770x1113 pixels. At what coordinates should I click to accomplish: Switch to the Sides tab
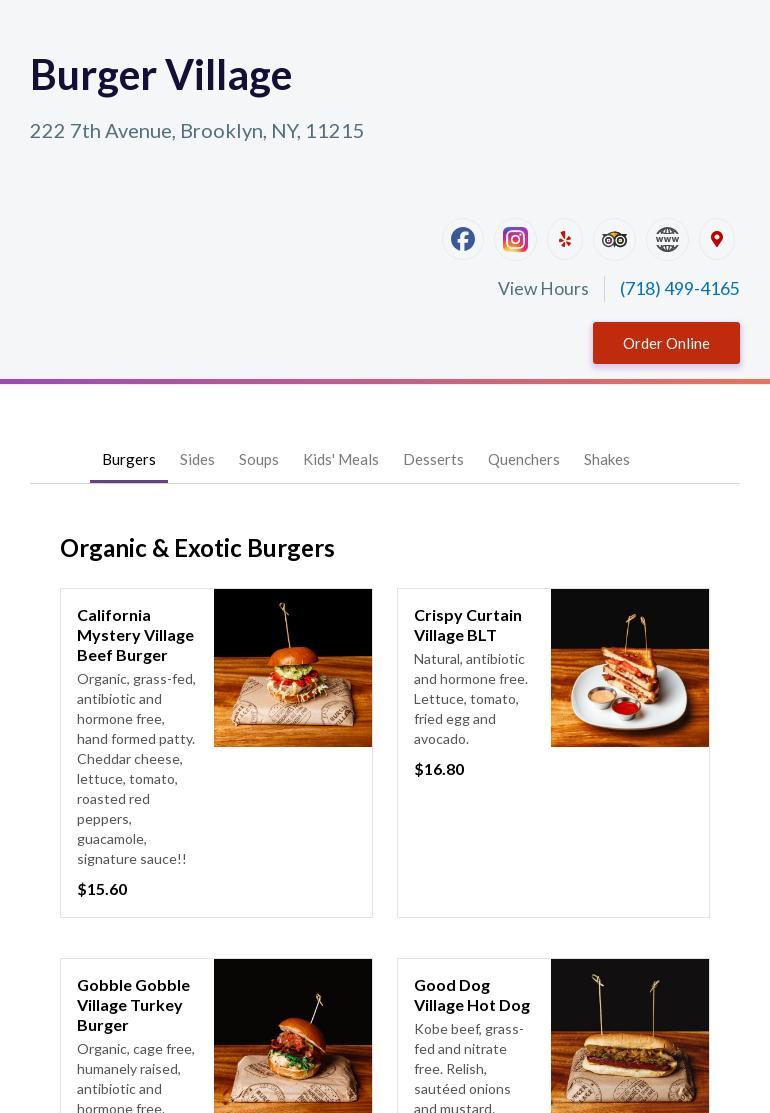tap(197, 460)
